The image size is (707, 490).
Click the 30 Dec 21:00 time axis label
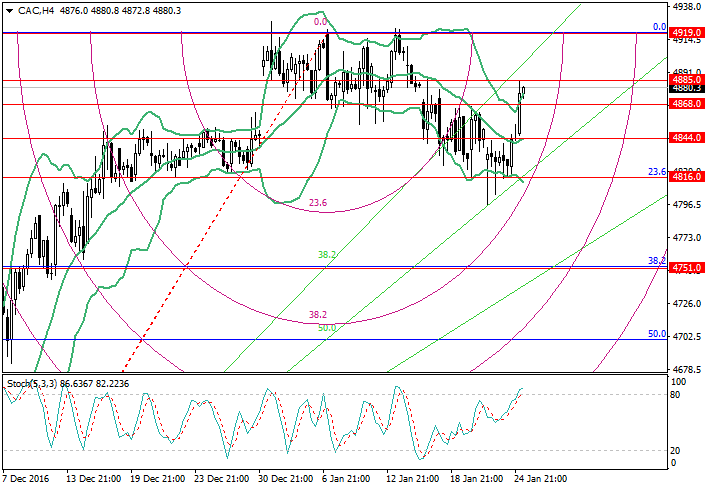coord(285,478)
